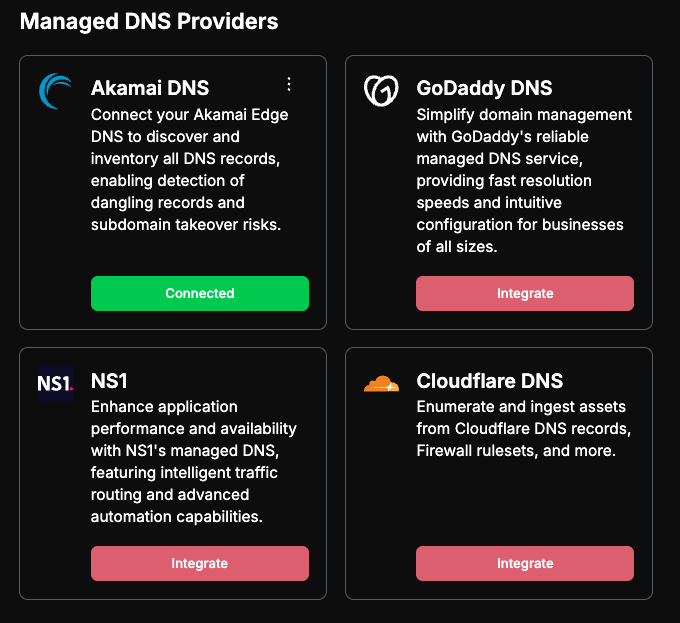Select the Cloudflare DNS card title
The height and width of the screenshot is (623, 680).
point(490,381)
